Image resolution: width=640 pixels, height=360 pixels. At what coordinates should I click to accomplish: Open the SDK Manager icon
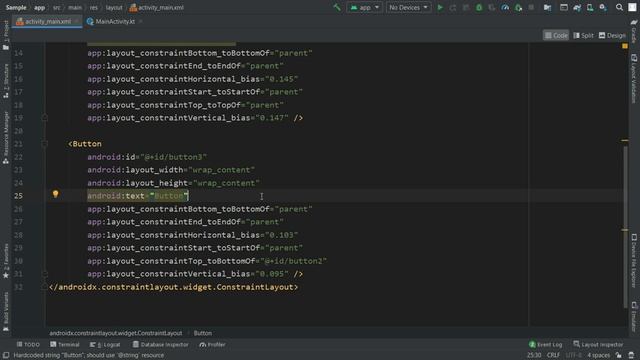[603, 7]
